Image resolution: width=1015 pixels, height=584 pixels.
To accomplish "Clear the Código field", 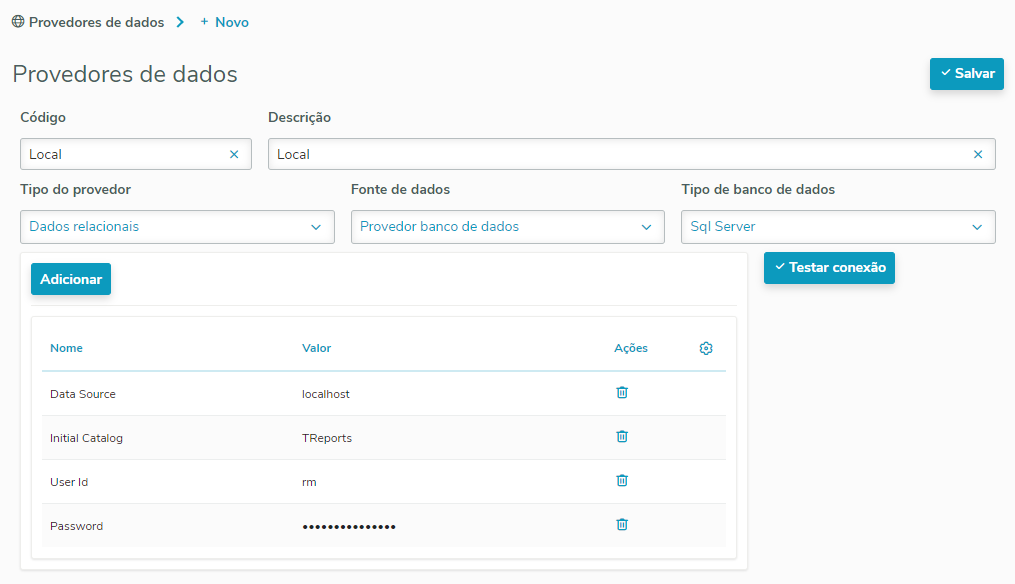I will (234, 154).
